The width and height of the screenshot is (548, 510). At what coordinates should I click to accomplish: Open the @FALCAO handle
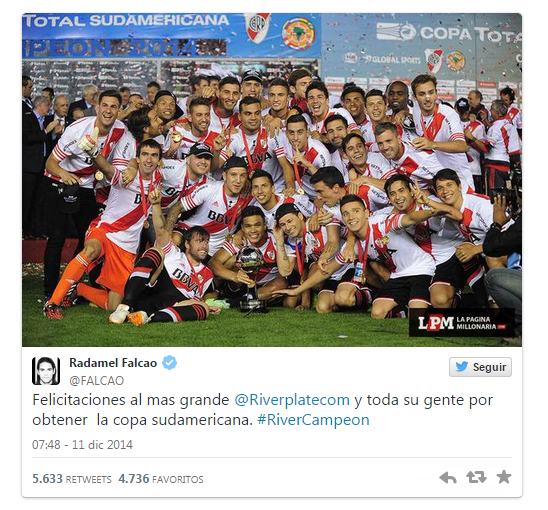(x=96, y=381)
